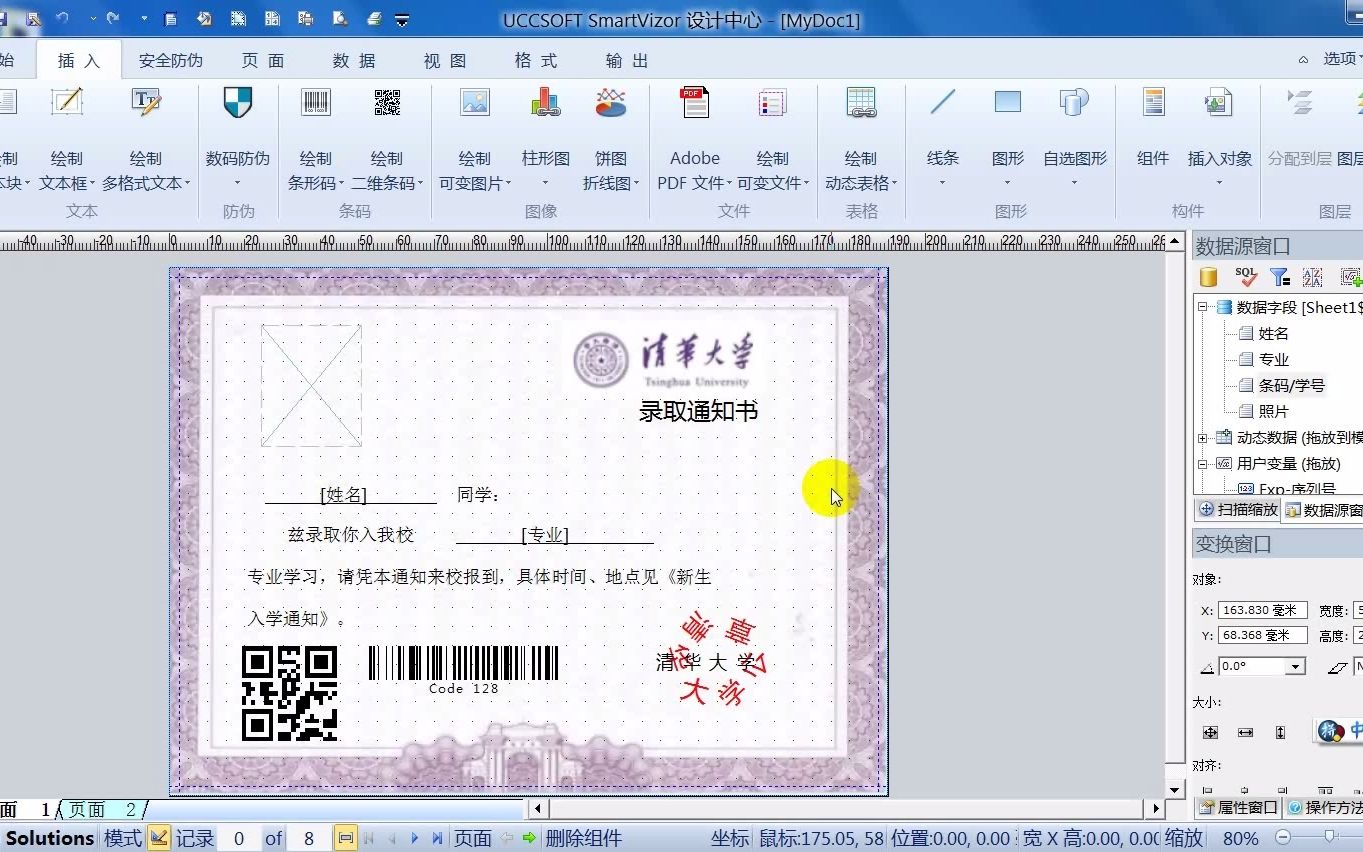This screenshot has height=852, width=1363.
Task: Click the 绘制多格式文本 icon
Action: point(146,102)
